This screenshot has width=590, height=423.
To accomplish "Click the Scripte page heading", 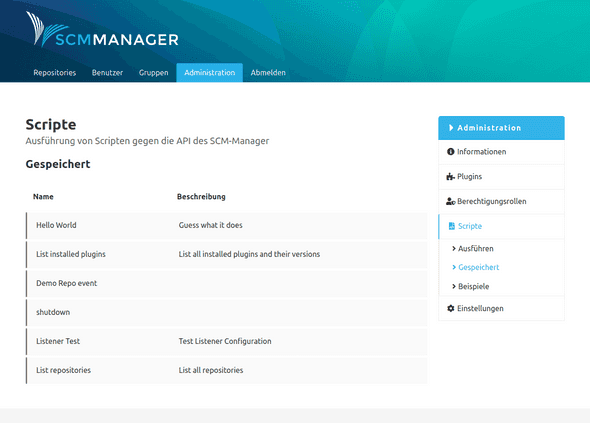I will click(x=51, y=125).
